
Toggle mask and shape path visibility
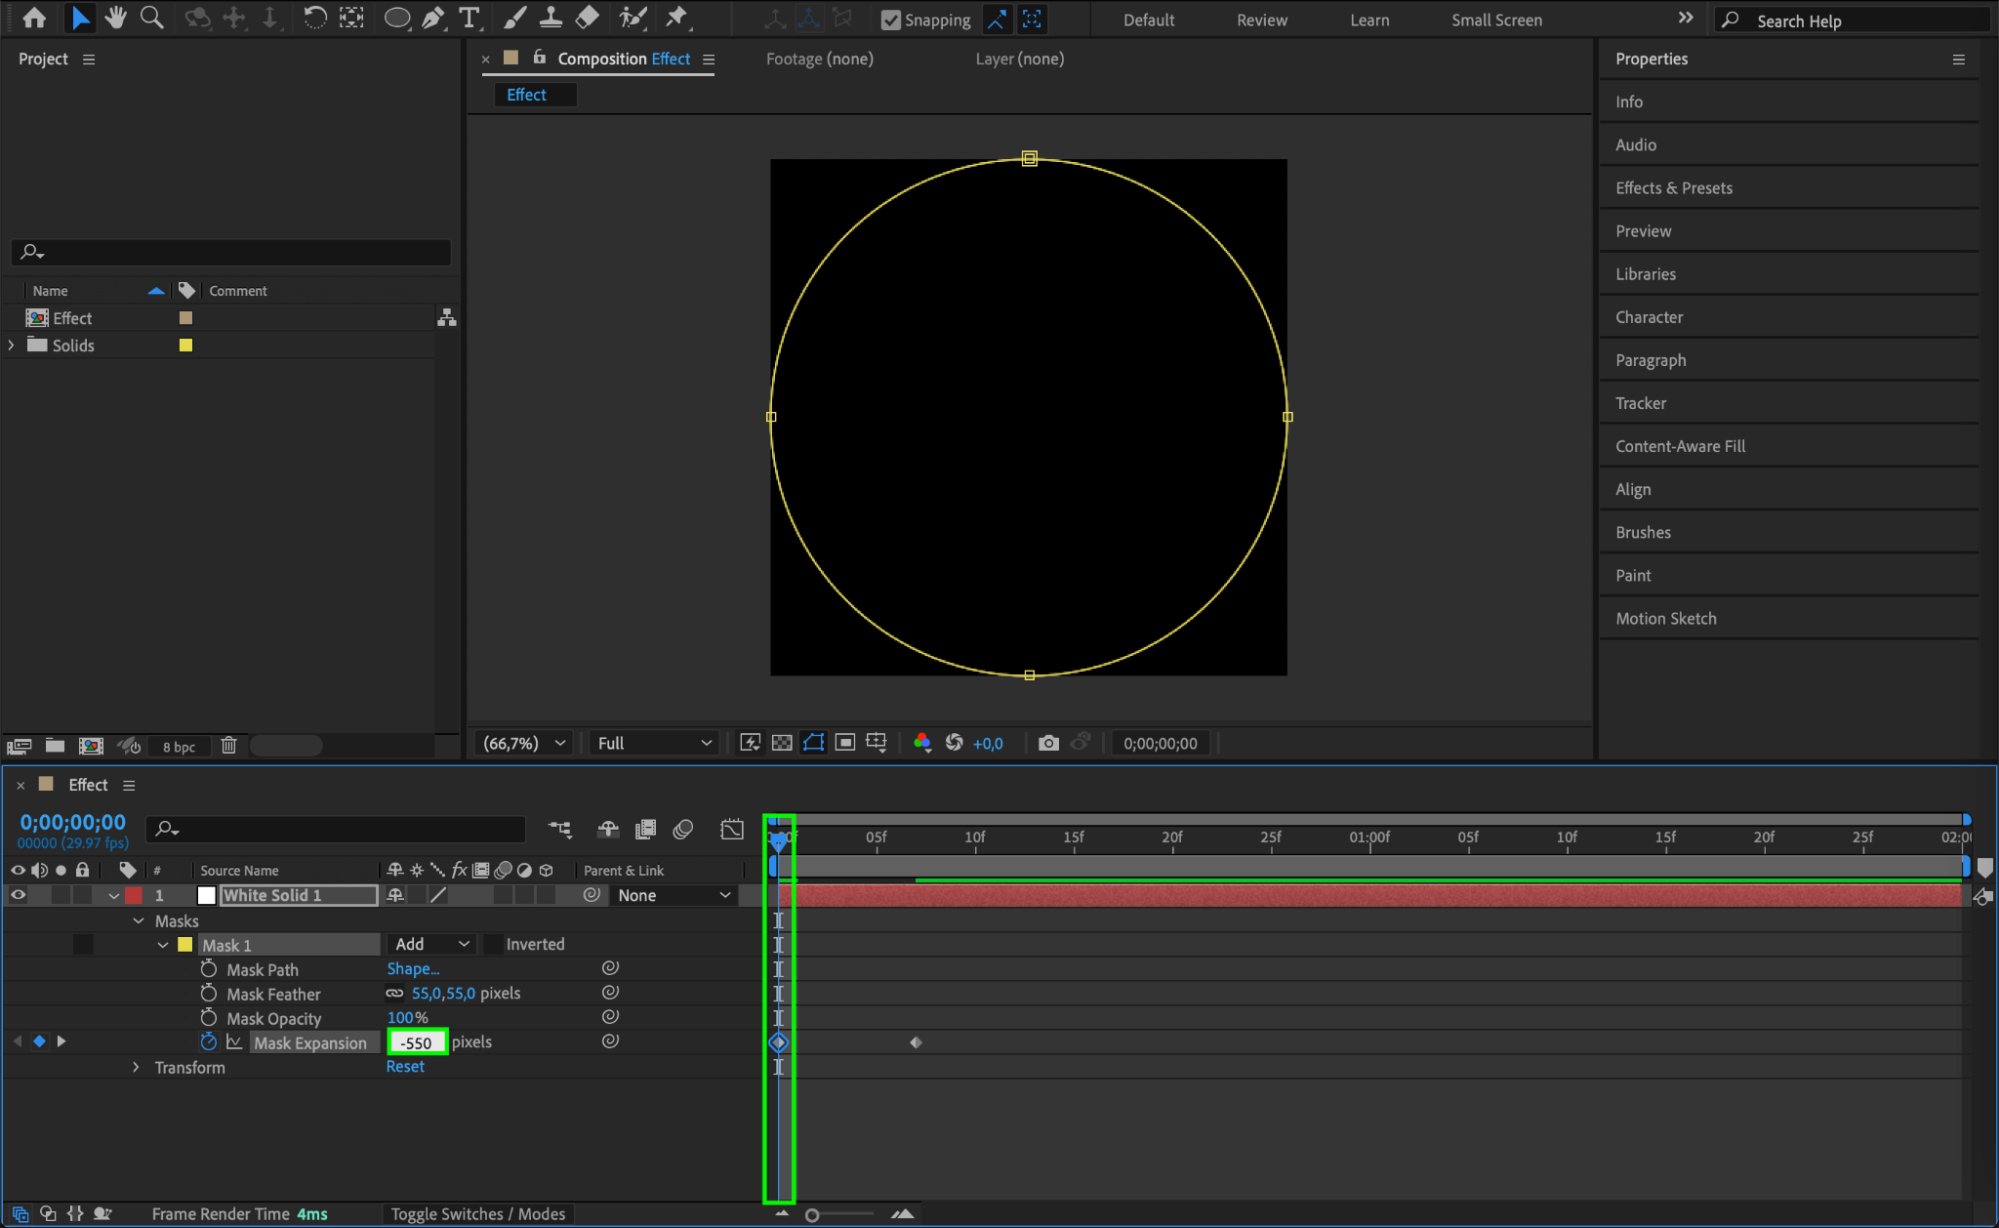click(814, 743)
